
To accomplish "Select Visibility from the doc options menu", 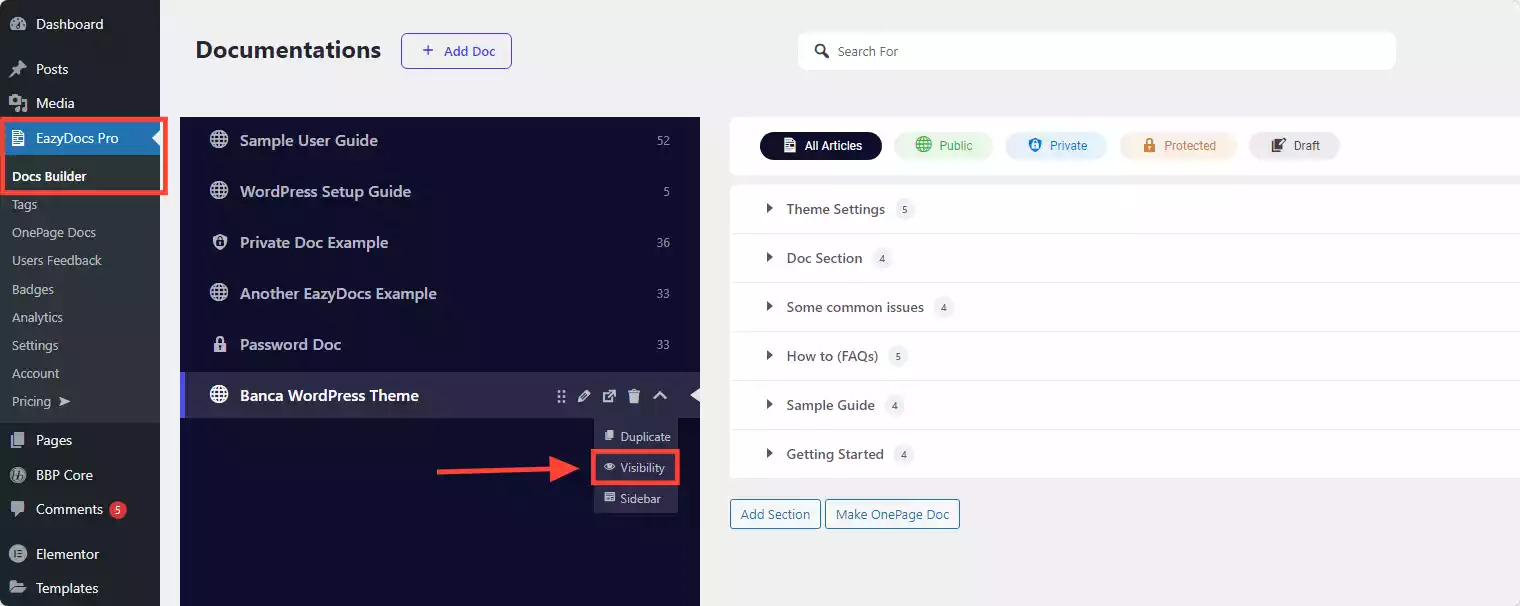I will tap(636, 468).
